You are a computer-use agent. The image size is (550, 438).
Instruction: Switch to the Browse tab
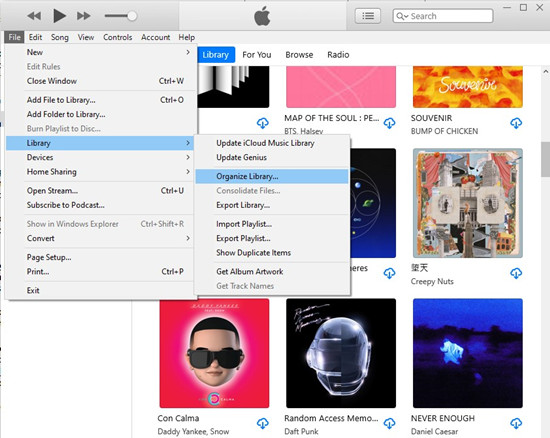299,55
